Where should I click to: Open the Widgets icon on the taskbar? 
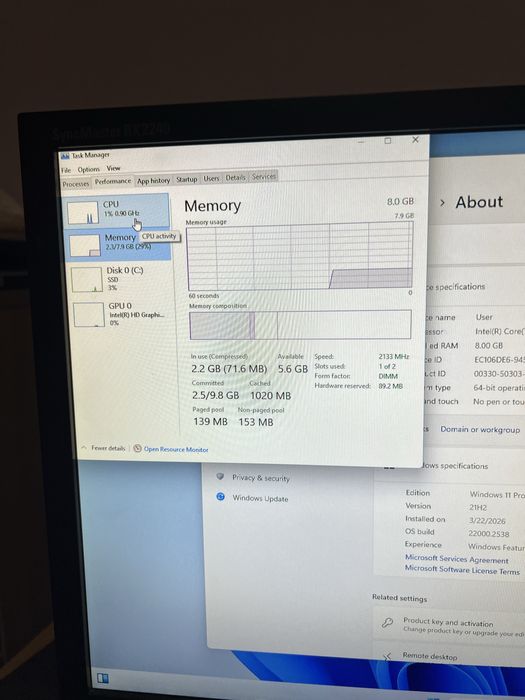point(103,679)
